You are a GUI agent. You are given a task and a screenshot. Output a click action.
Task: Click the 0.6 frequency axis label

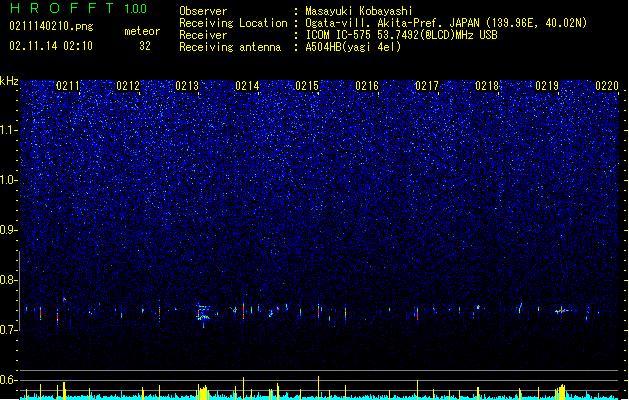[8, 380]
